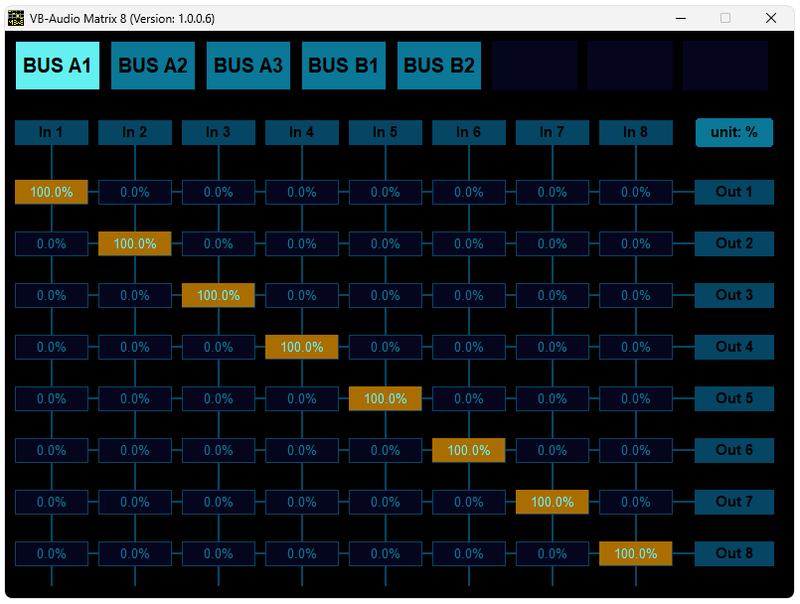Select the In 7 column header
This screenshot has height=604, width=800.
pos(553,133)
